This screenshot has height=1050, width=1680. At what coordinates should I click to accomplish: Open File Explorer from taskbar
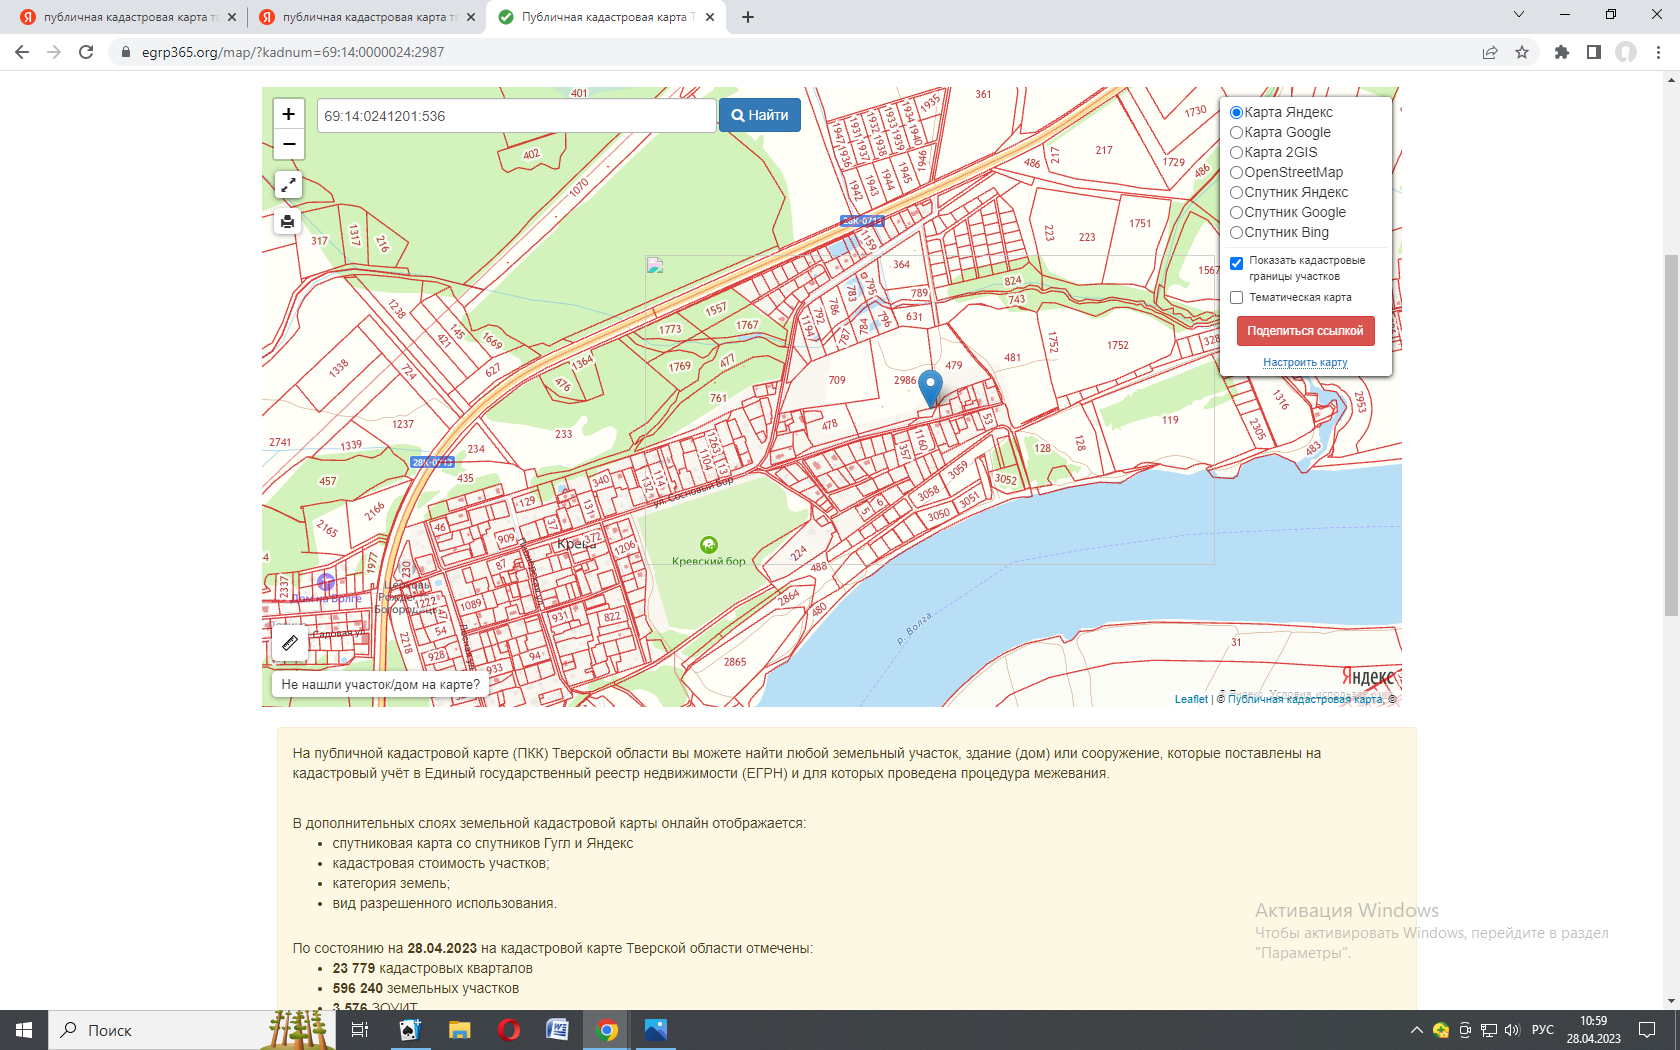click(x=459, y=1030)
